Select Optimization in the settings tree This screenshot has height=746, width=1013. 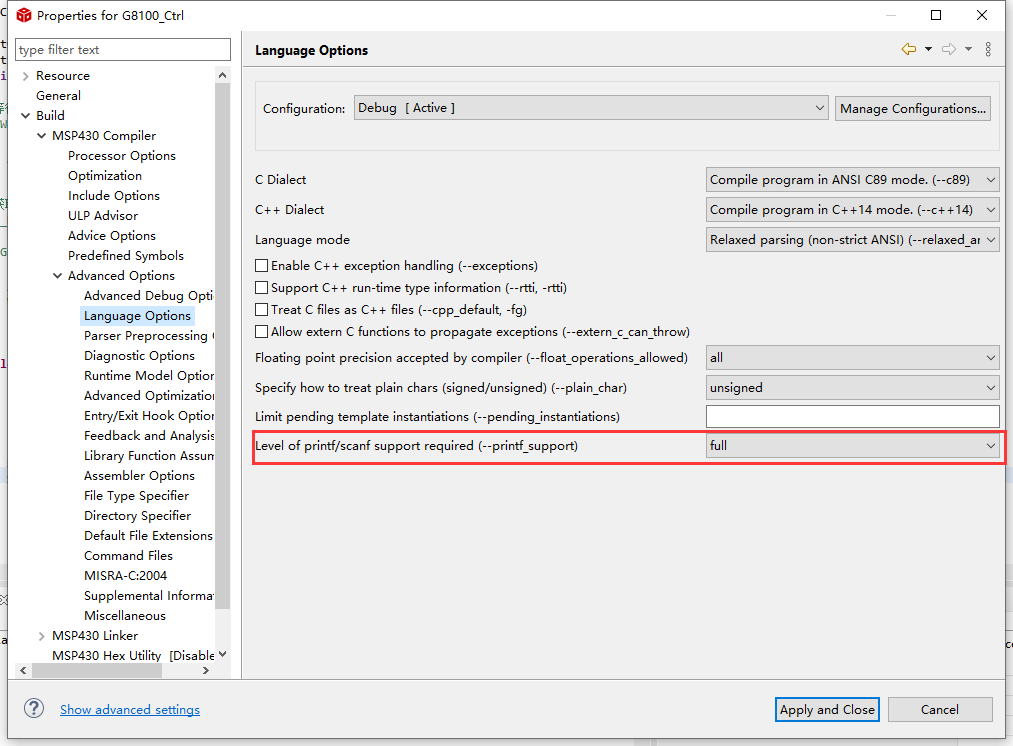(x=105, y=176)
